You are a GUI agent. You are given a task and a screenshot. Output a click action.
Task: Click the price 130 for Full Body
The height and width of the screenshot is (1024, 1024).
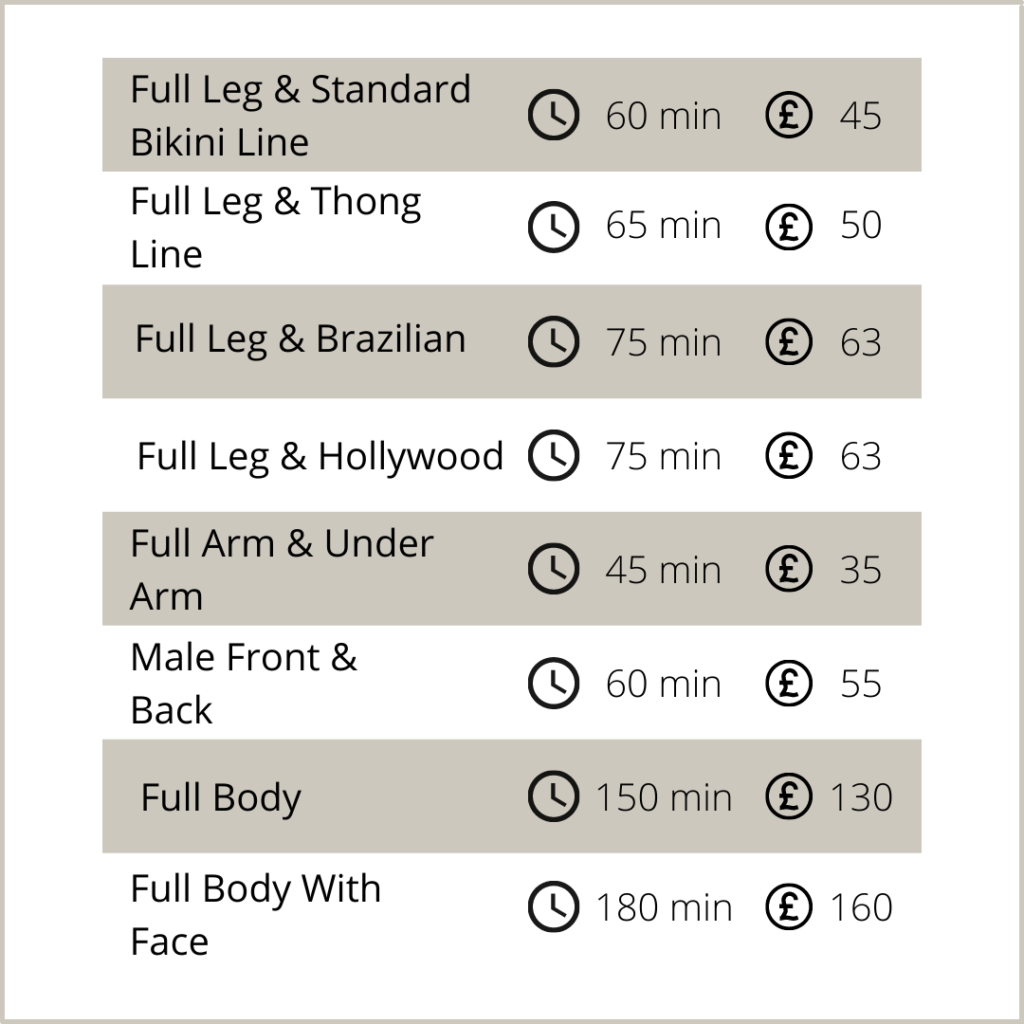[861, 797]
